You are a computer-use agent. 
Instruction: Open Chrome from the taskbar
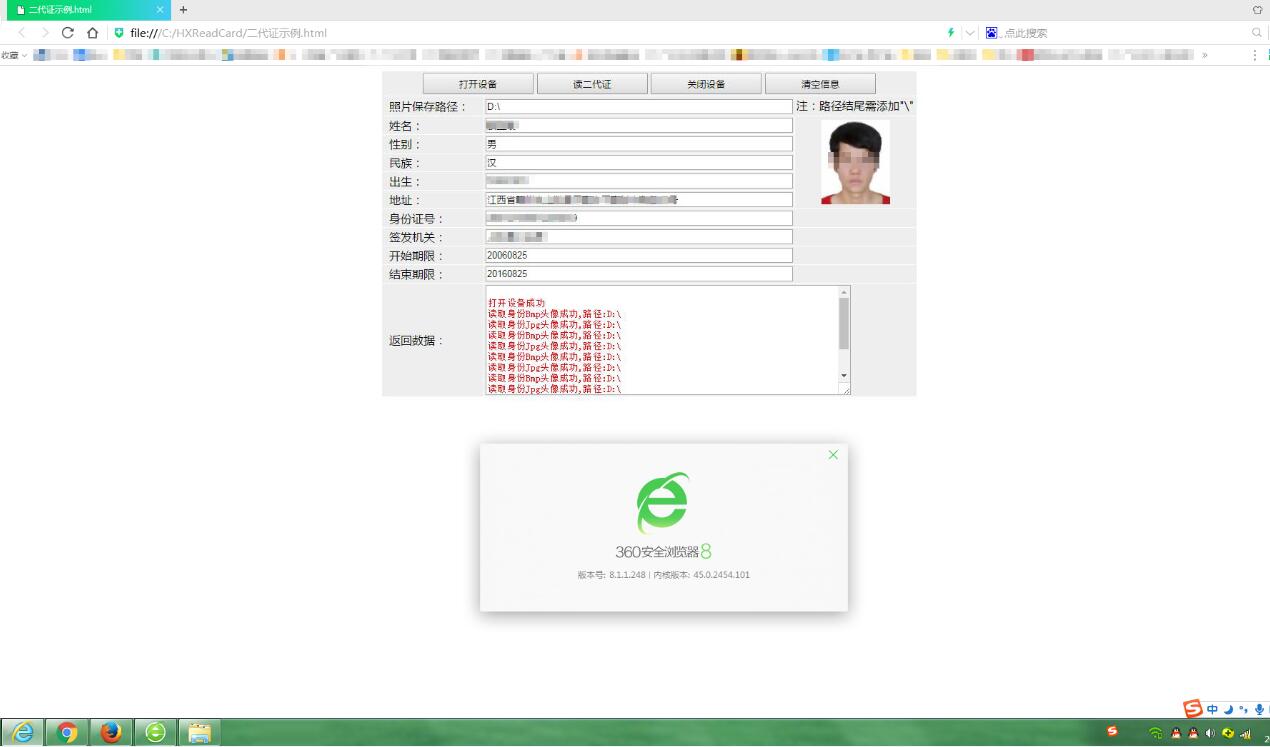click(67, 731)
